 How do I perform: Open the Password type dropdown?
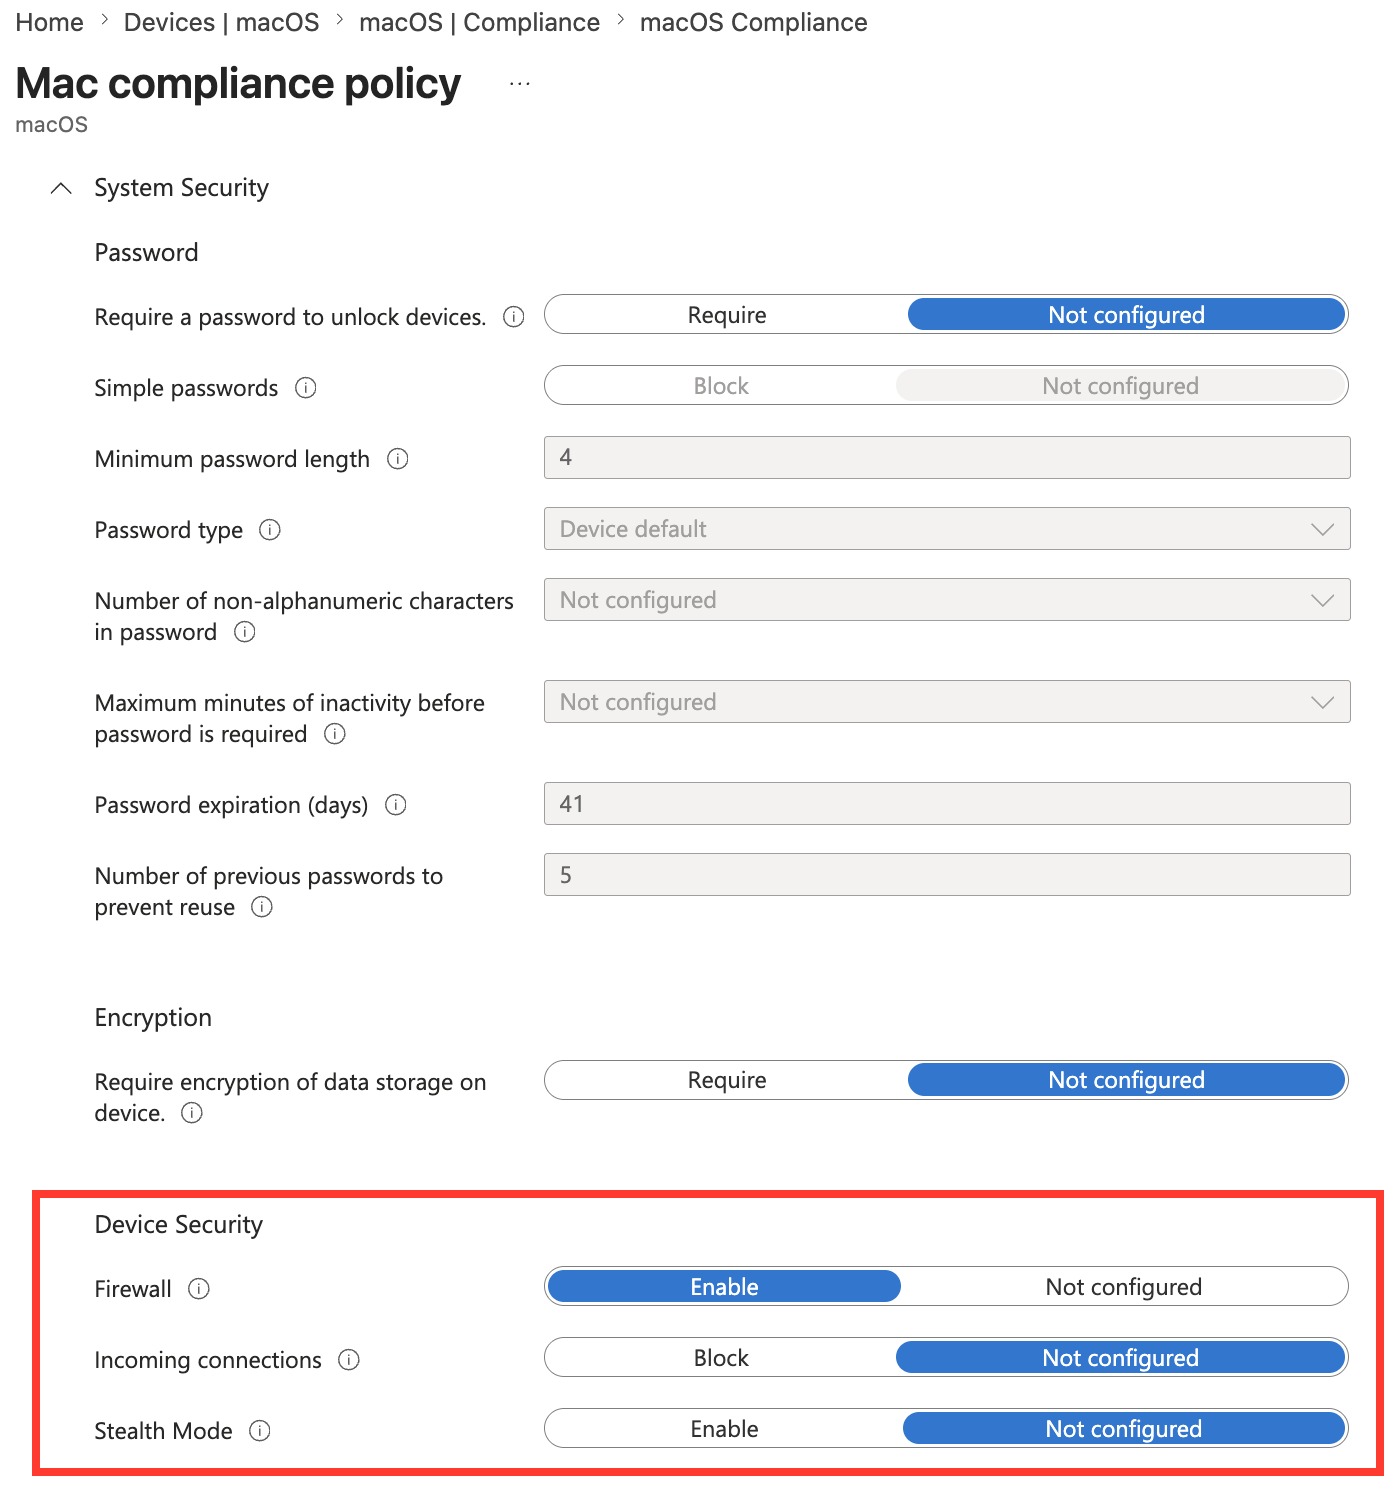click(946, 529)
